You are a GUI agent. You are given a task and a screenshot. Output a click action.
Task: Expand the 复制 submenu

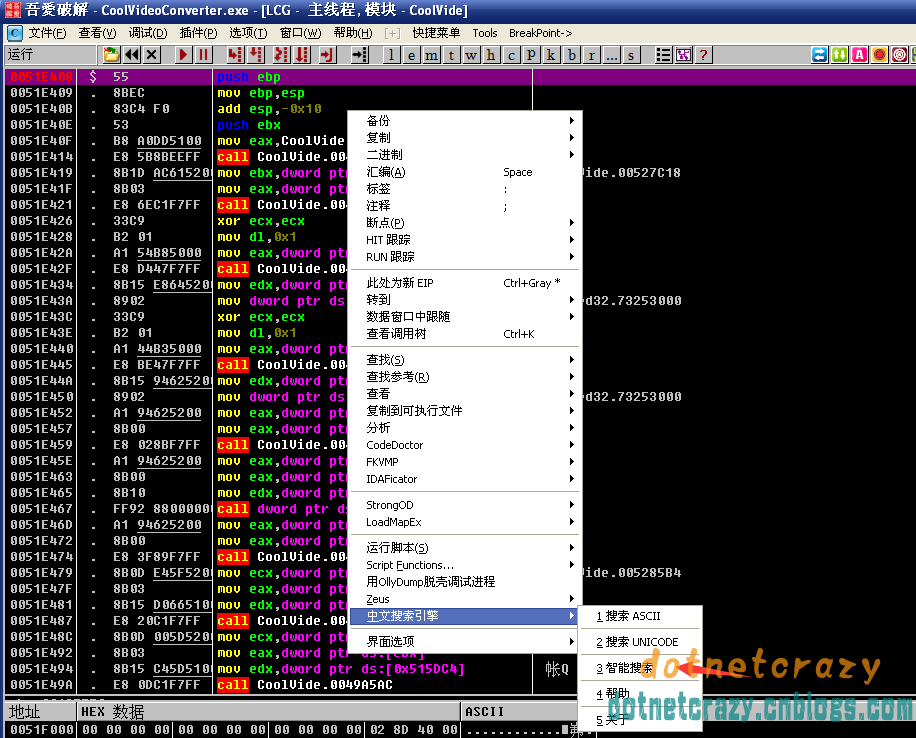click(465, 138)
